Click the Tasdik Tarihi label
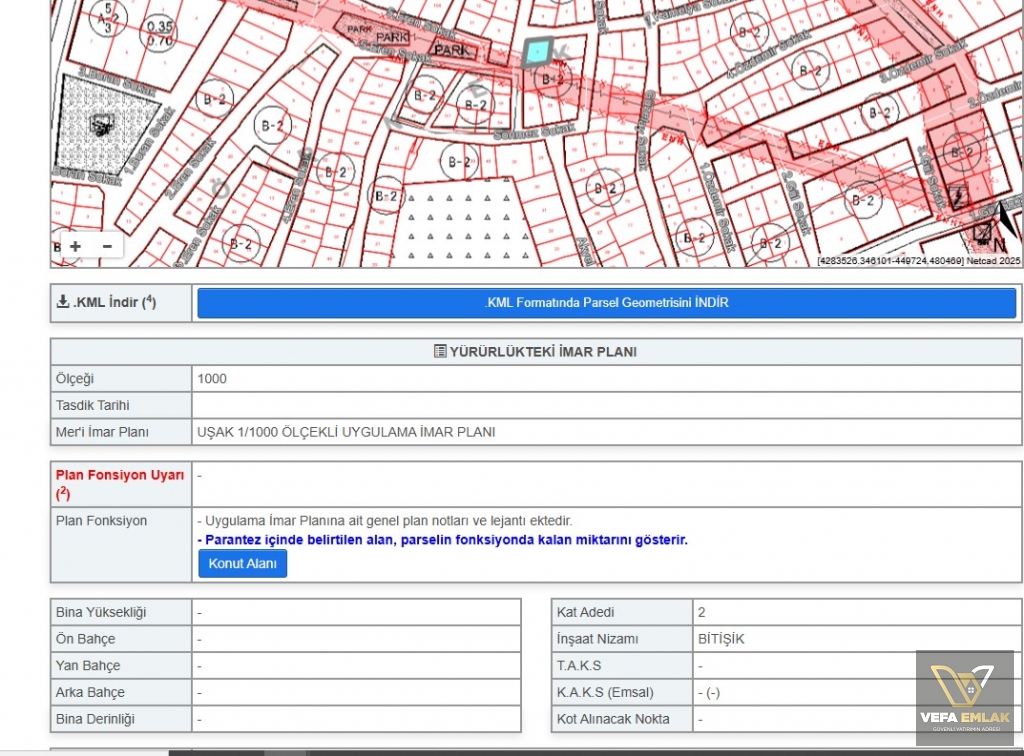The image size is (1024, 756). (x=92, y=405)
